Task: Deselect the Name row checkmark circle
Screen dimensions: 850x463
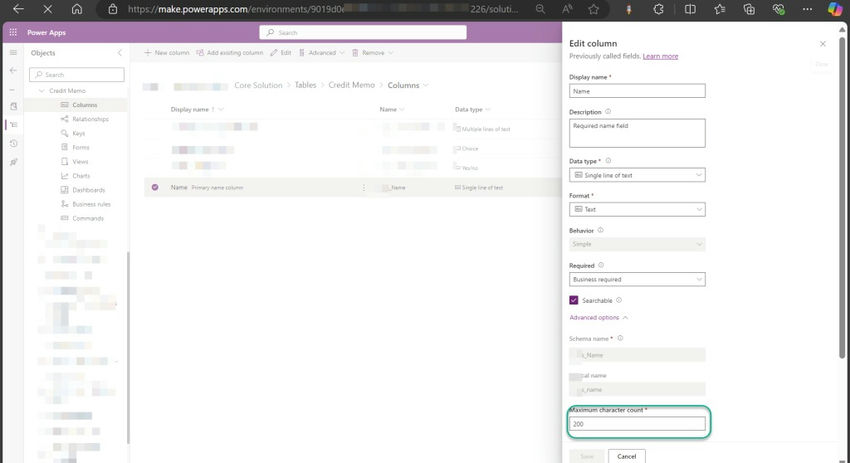Action: [x=155, y=187]
